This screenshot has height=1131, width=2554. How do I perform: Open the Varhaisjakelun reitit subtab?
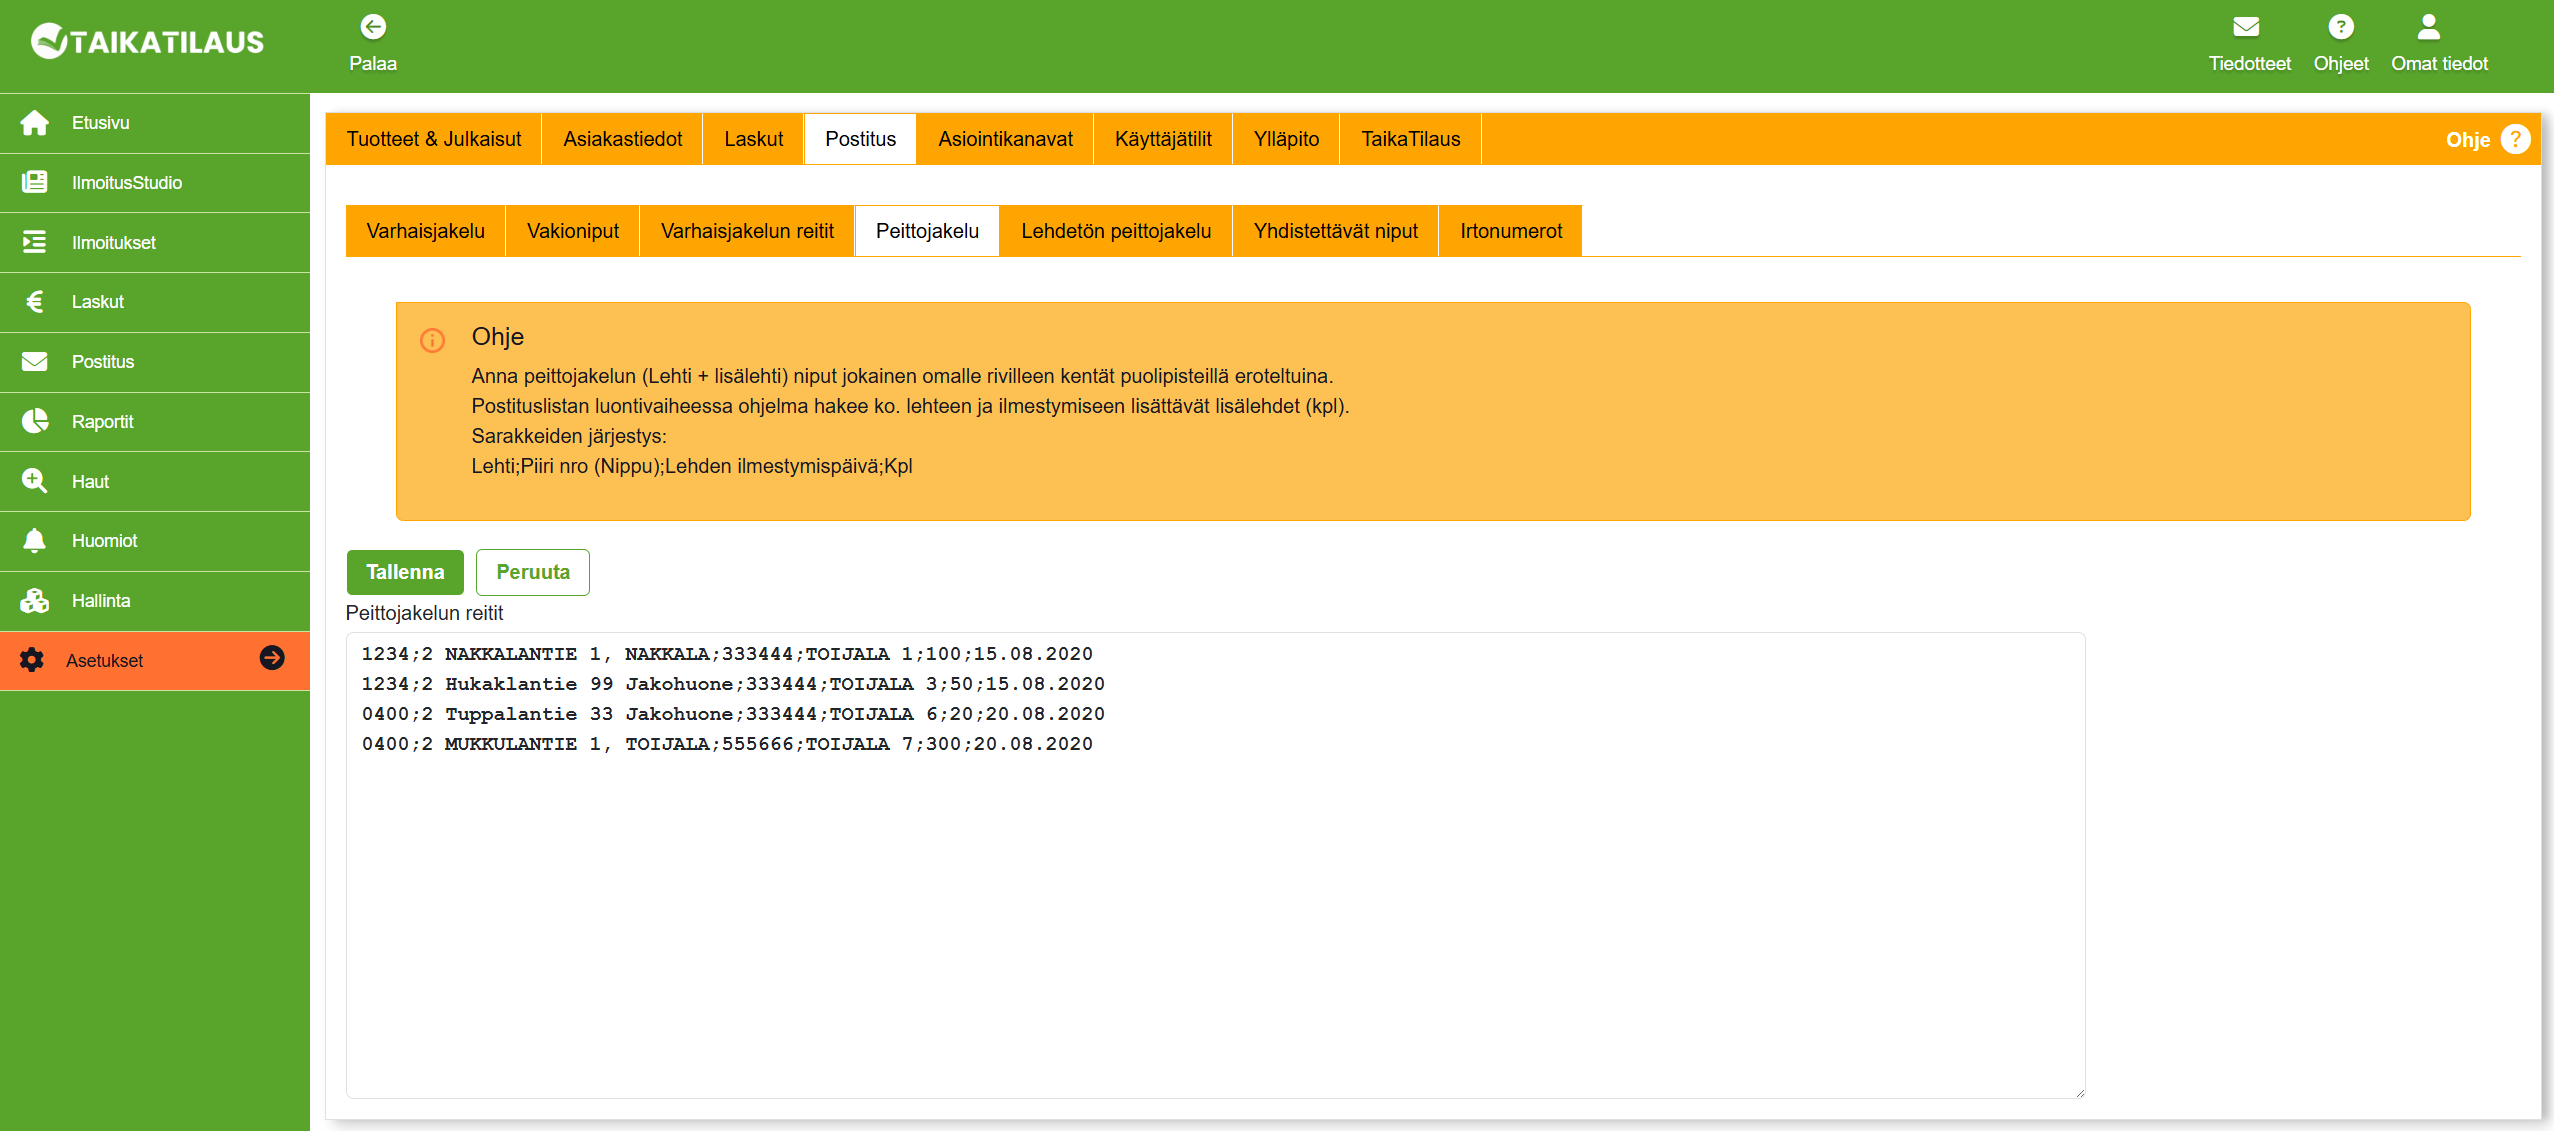click(x=747, y=231)
